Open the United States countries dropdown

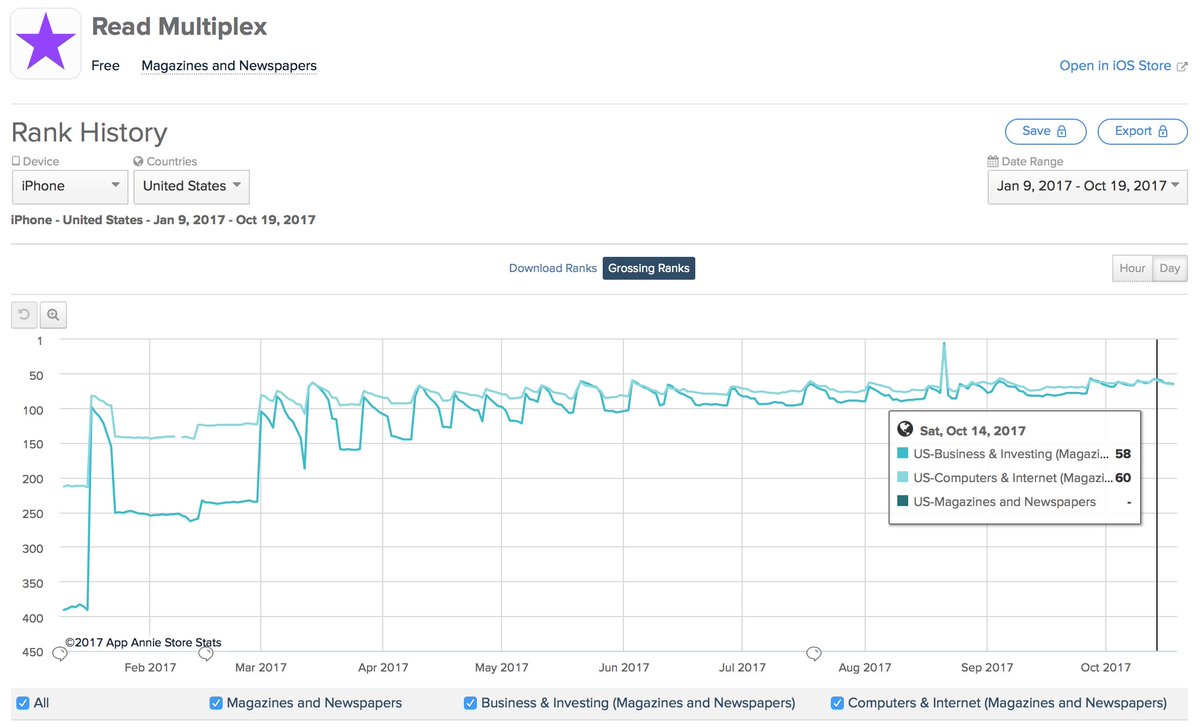(x=191, y=186)
